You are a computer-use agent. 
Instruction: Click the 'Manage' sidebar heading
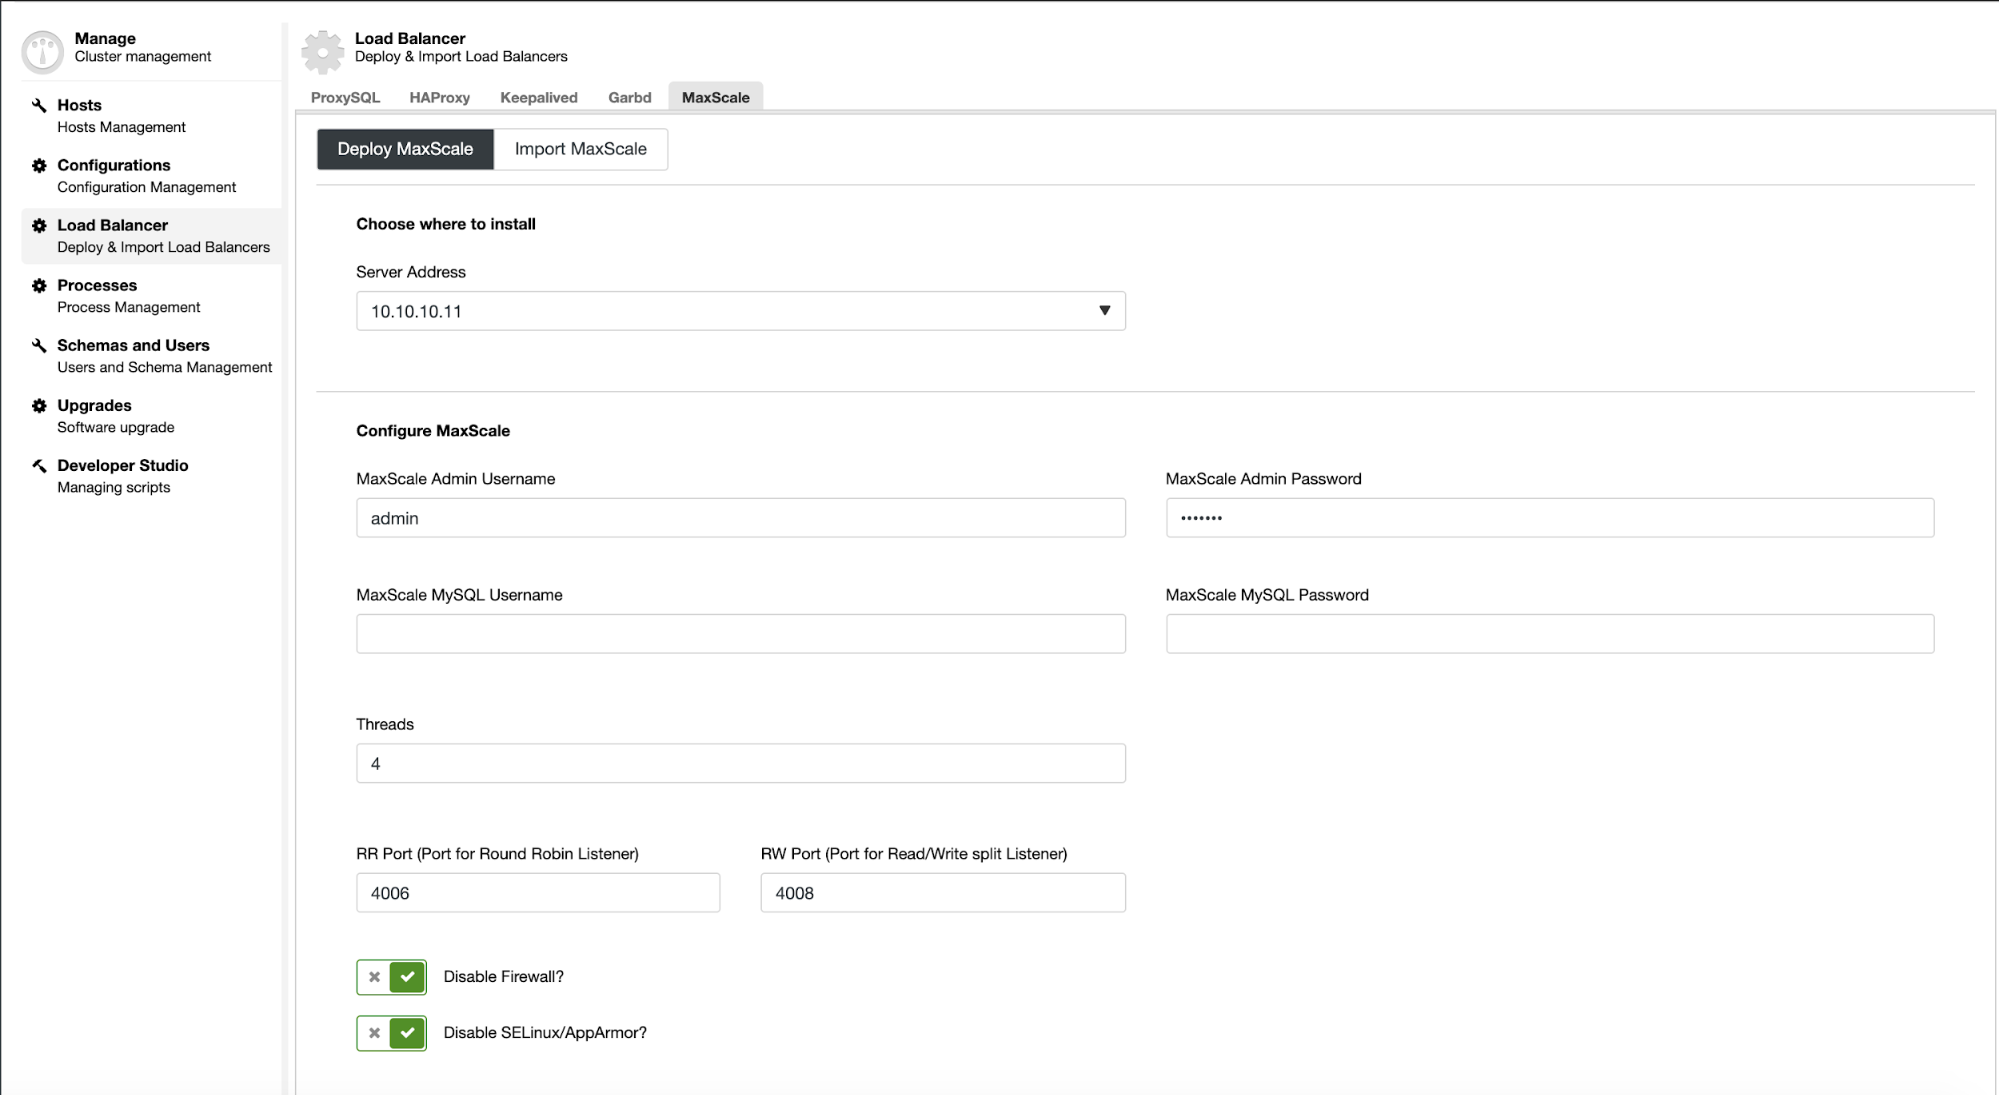click(x=105, y=38)
